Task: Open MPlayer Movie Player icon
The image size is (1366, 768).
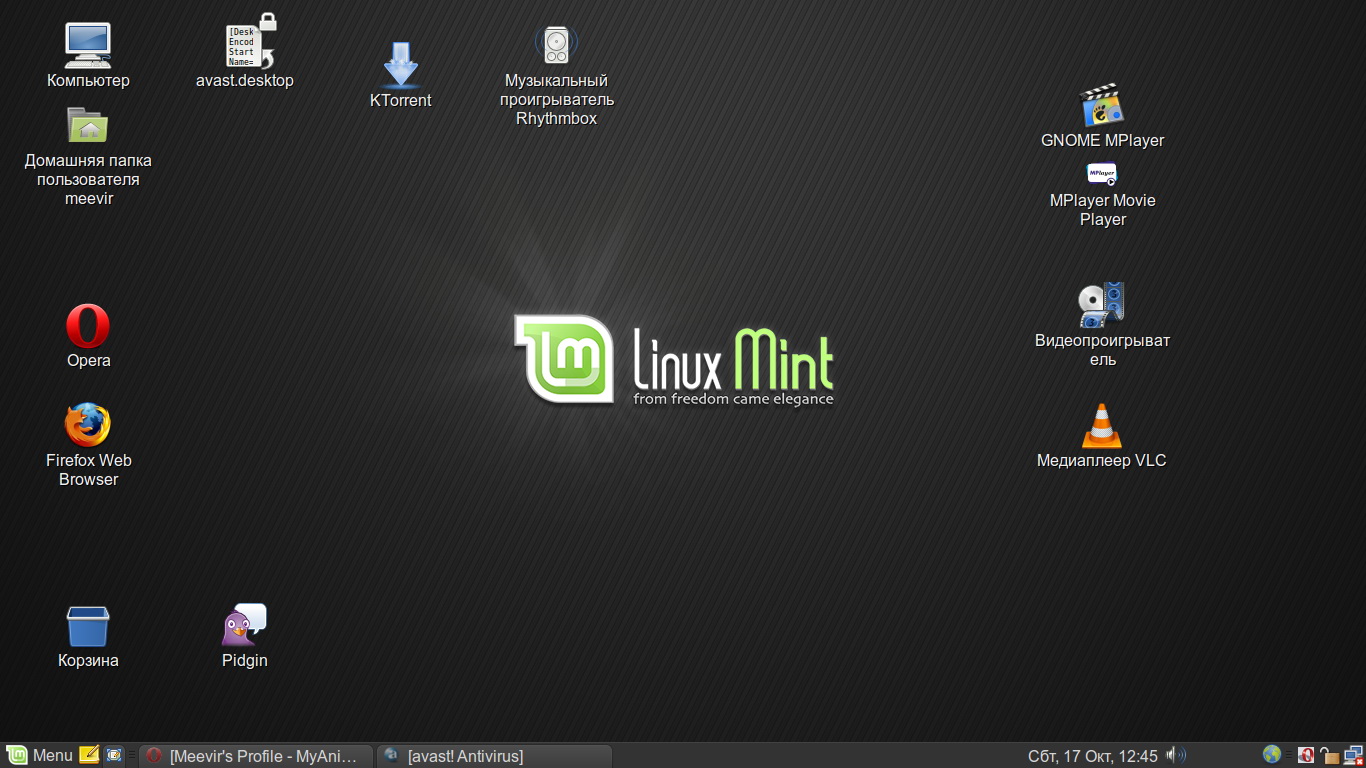Action: point(1102,174)
